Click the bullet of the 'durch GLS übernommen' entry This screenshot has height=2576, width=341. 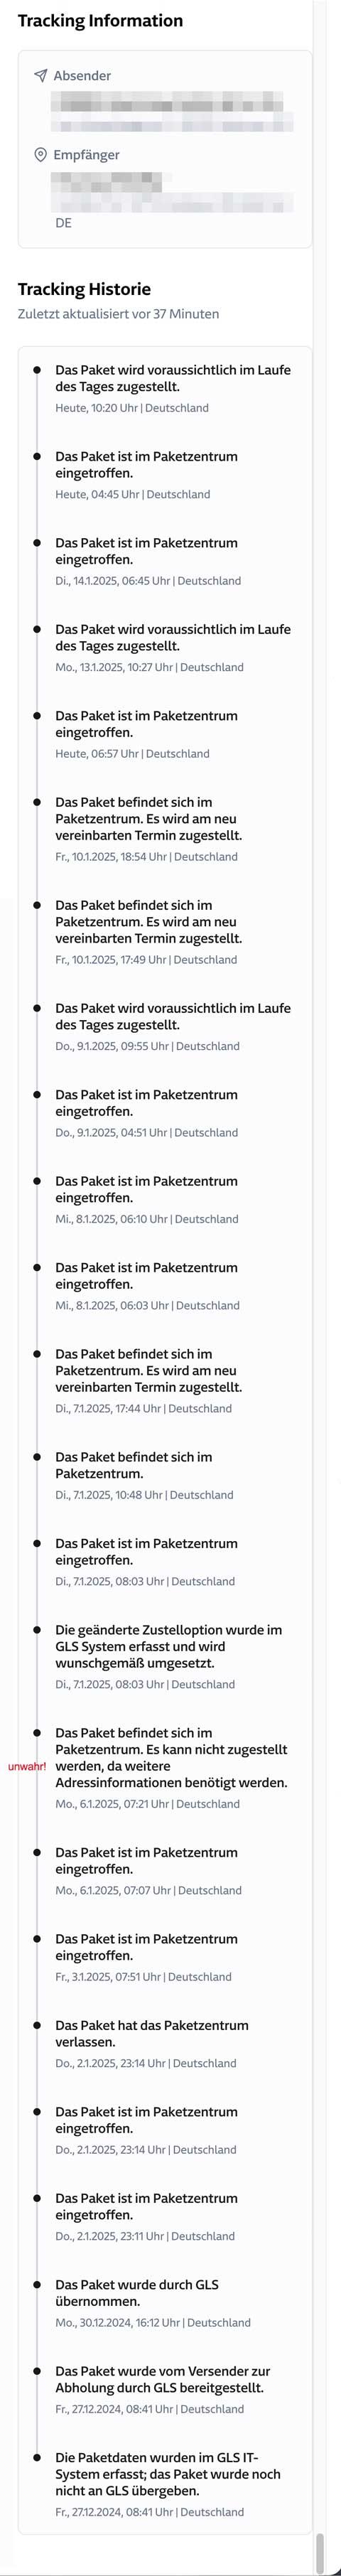37,2285
